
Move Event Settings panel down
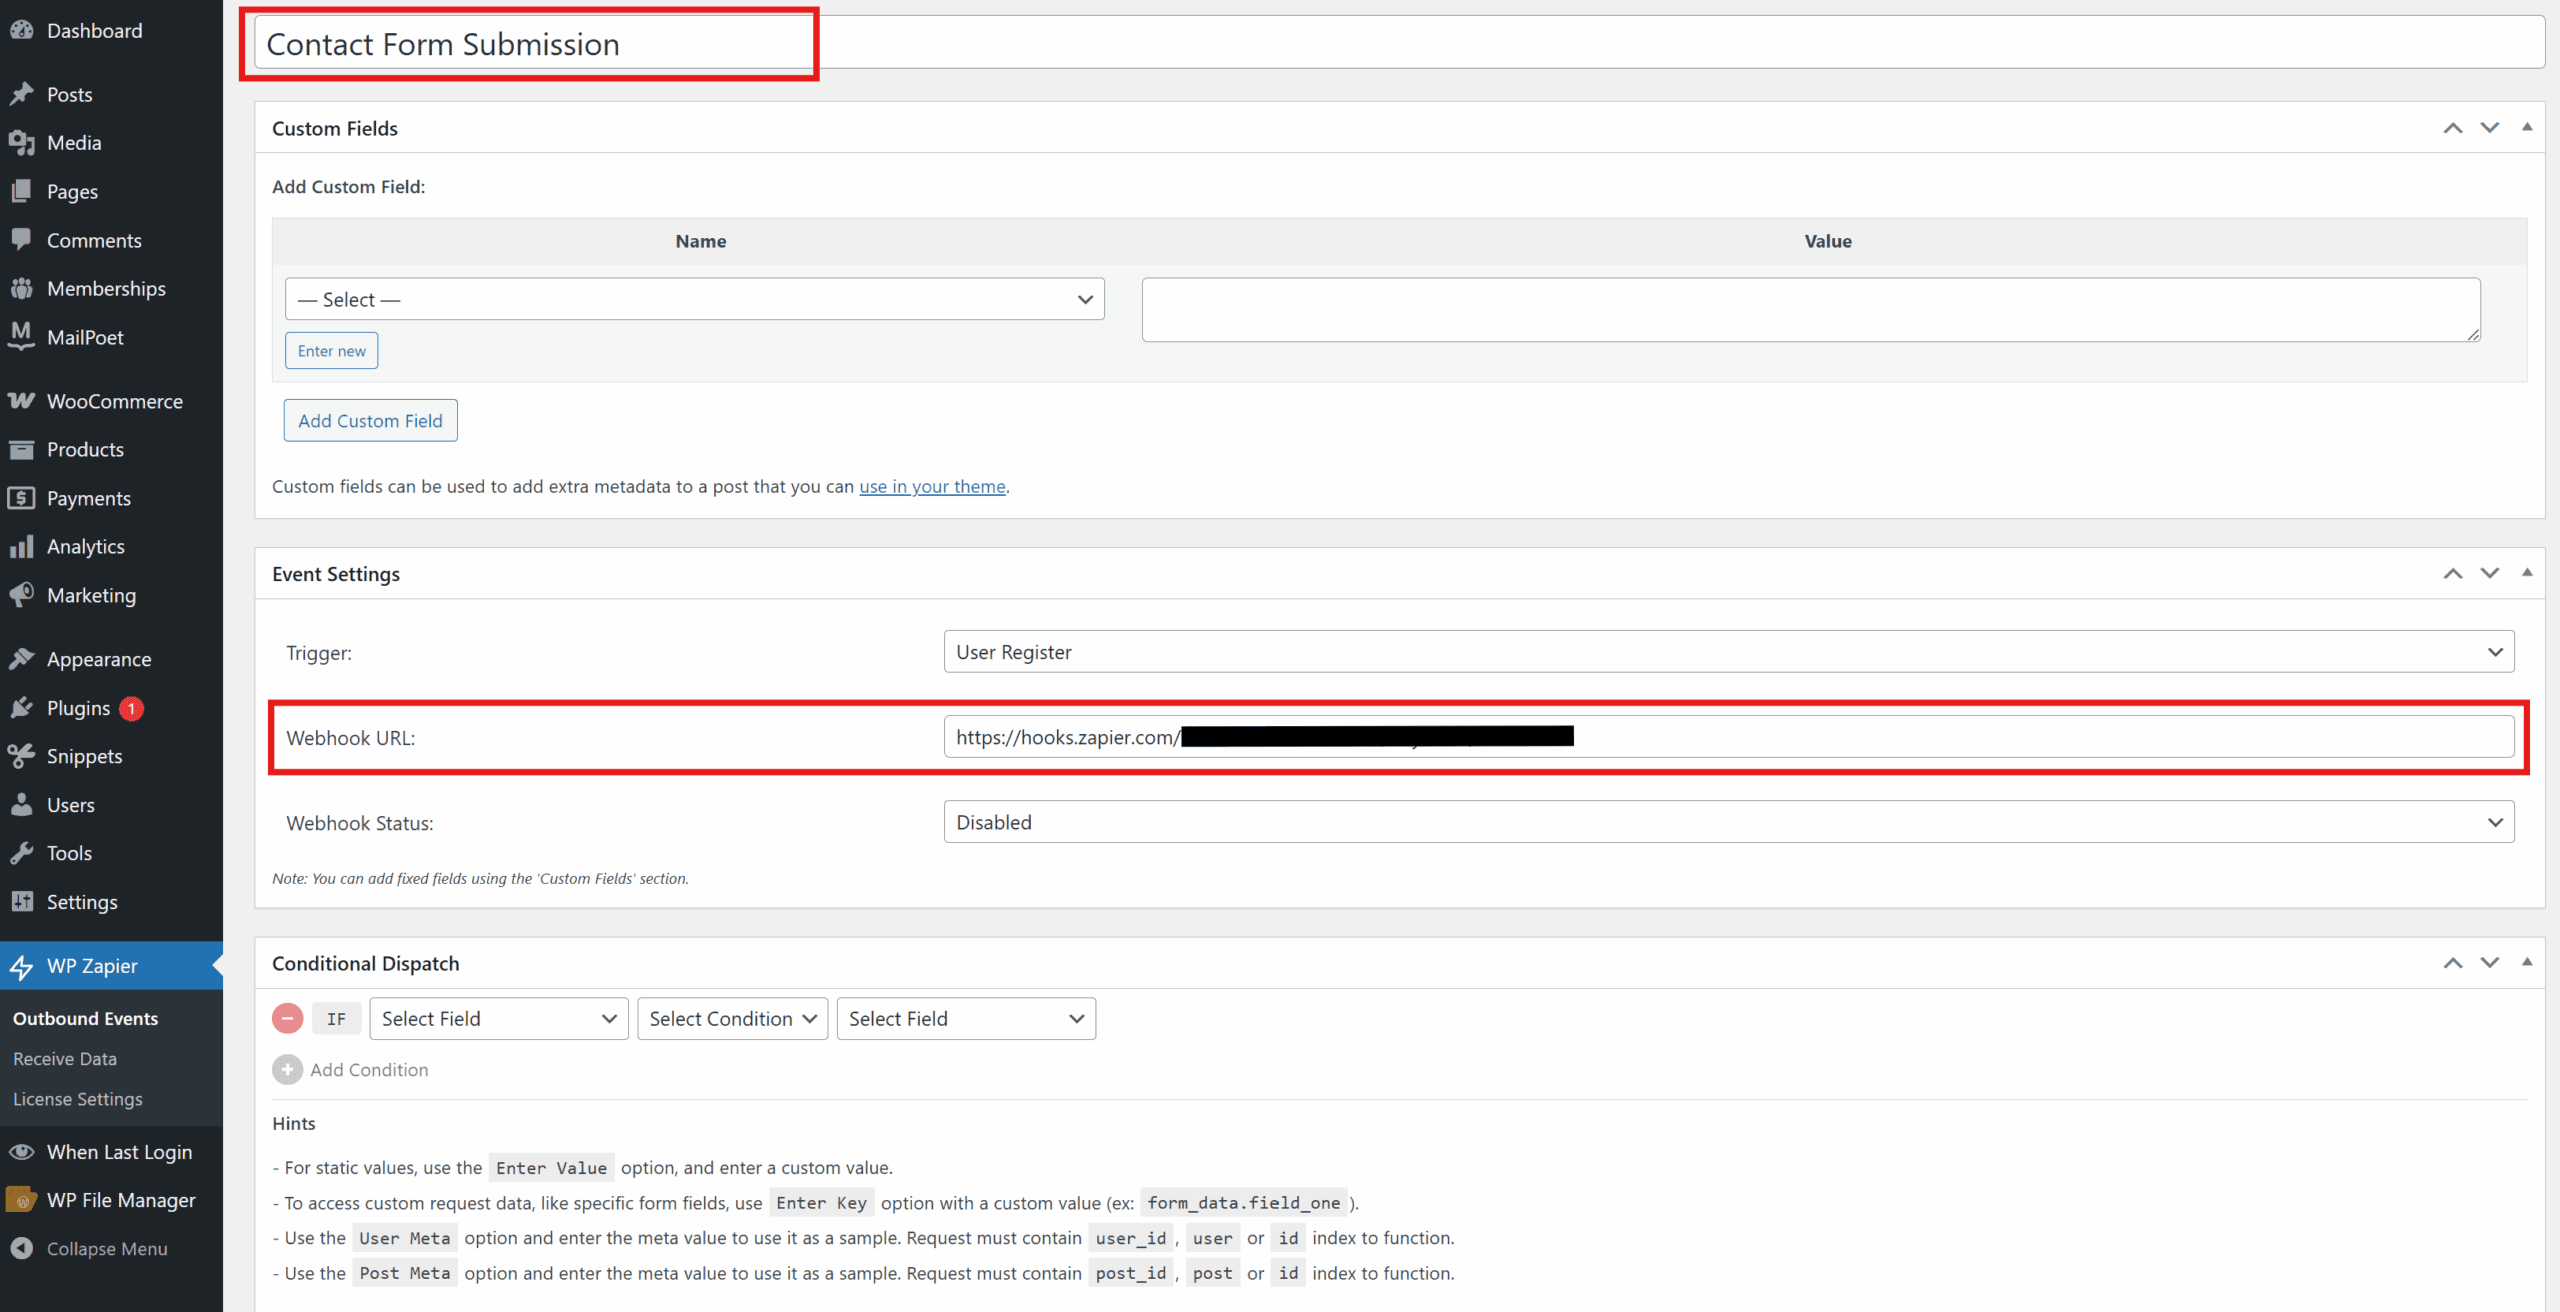pos(2490,573)
